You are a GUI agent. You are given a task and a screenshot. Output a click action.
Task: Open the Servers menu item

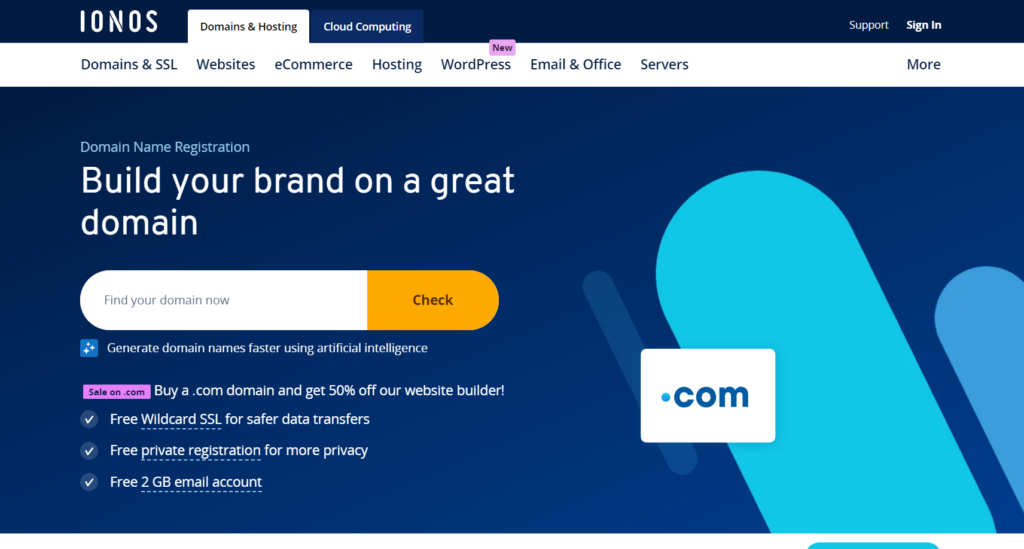(664, 65)
